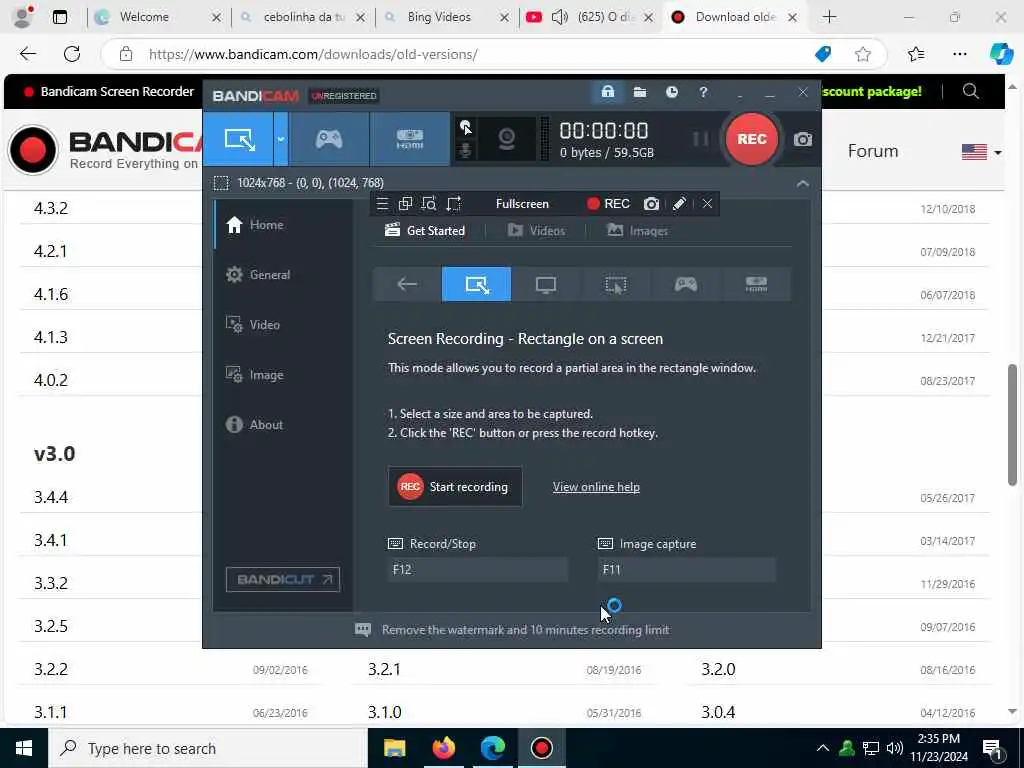Open the scheduled recording clock icon
1024x768 pixels.
click(x=671, y=92)
